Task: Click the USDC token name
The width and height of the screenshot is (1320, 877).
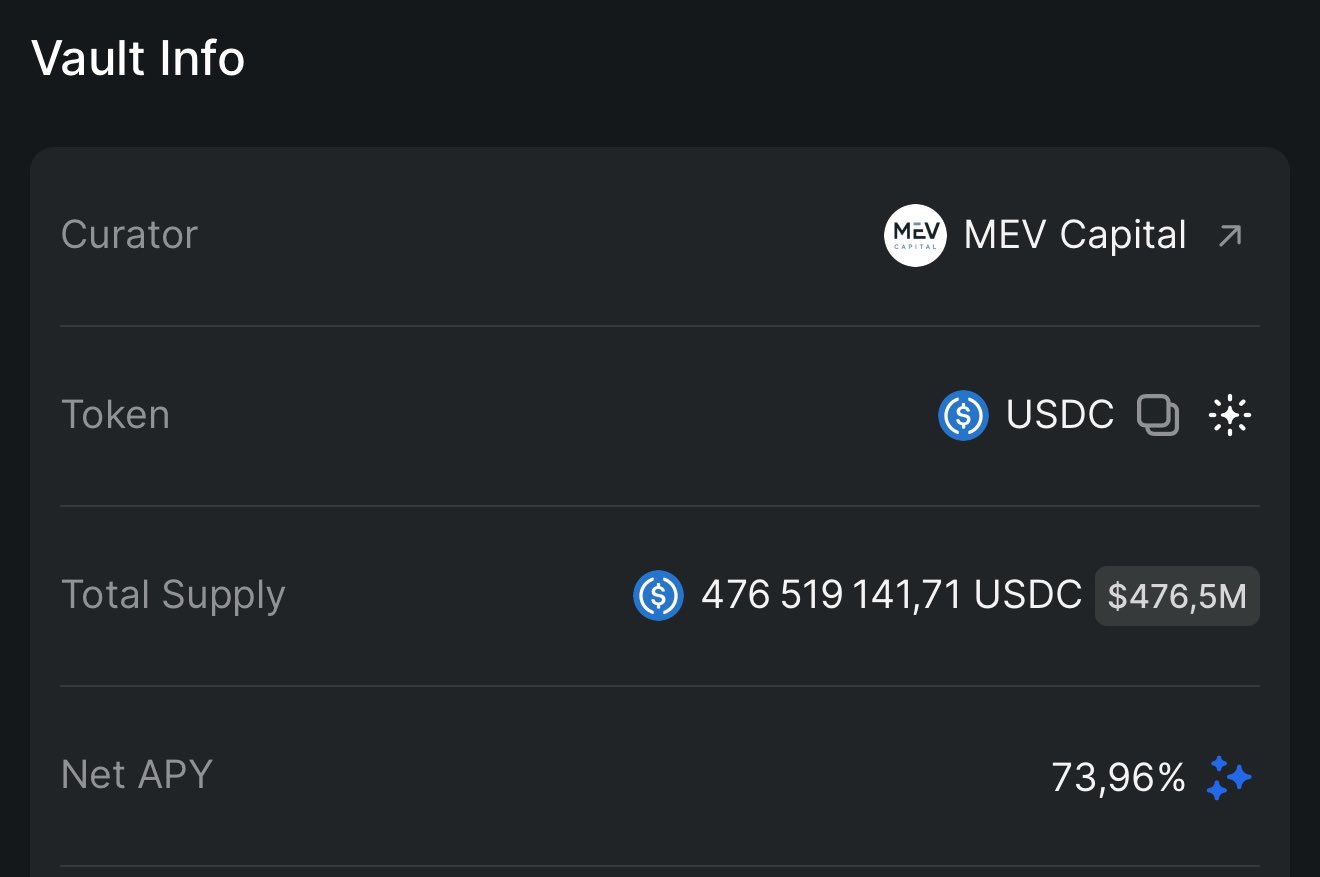Action: [1060, 415]
